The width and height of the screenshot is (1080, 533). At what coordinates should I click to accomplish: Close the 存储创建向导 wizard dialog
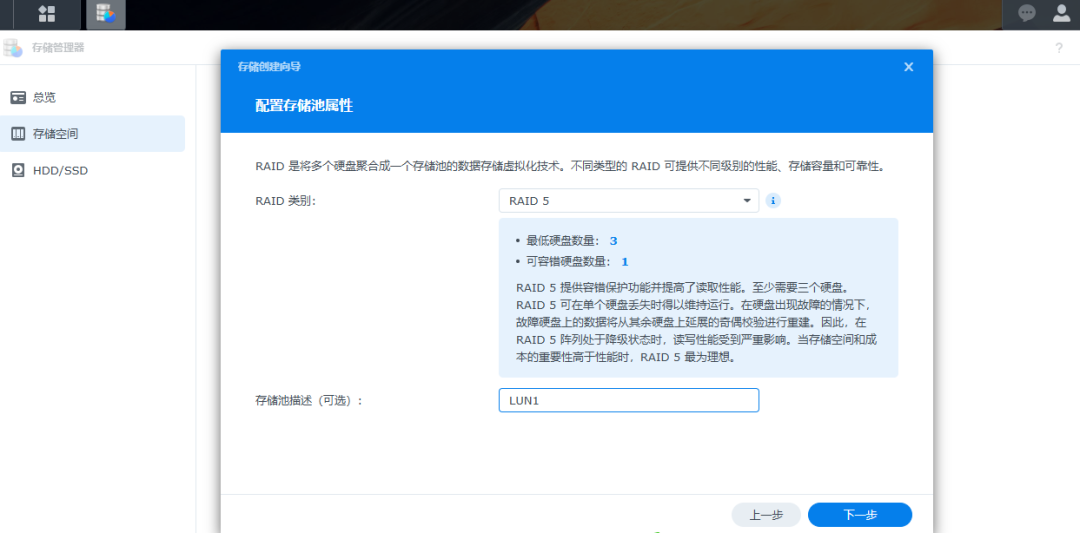click(908, 67)
